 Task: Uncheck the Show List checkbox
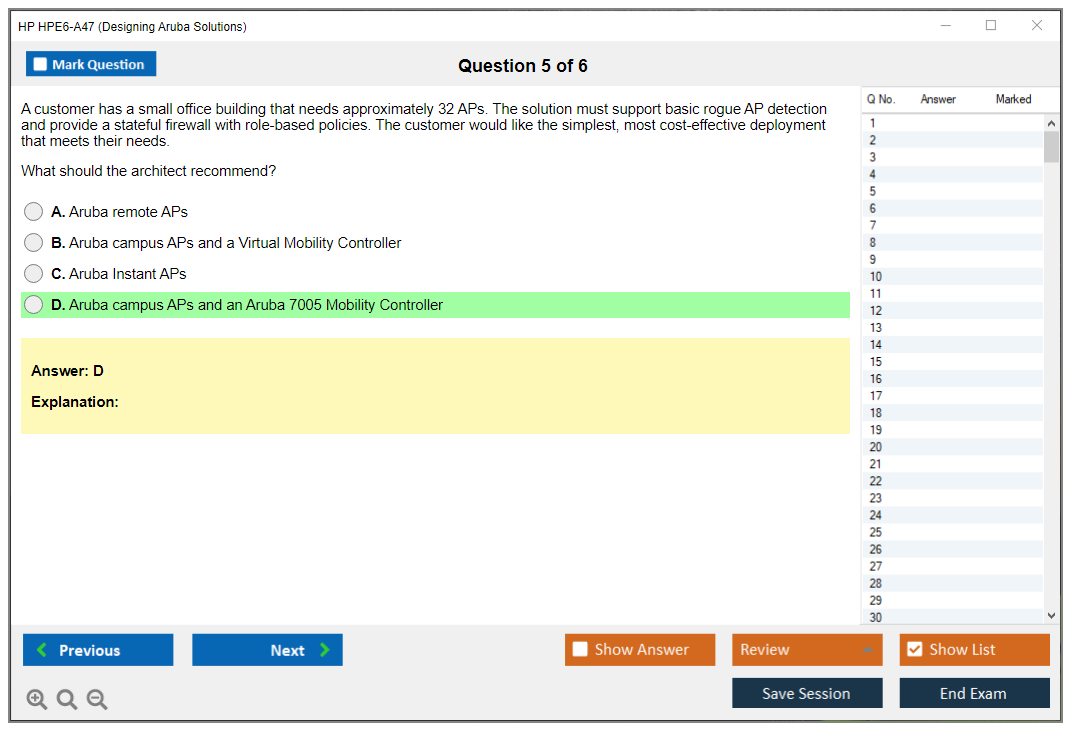click(914, 650)
